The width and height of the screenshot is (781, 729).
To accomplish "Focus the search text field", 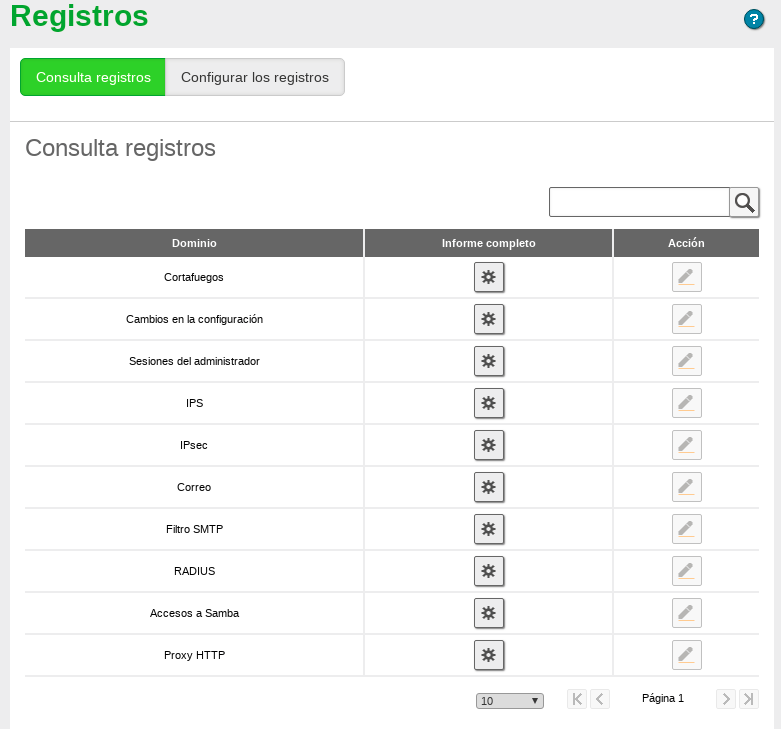I will click(x=639, y=202).
